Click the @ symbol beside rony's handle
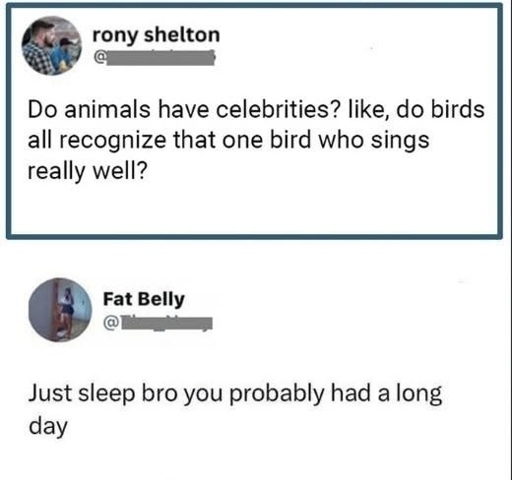Viewport: 512px width, 480px height. click(x=99, y=58)
